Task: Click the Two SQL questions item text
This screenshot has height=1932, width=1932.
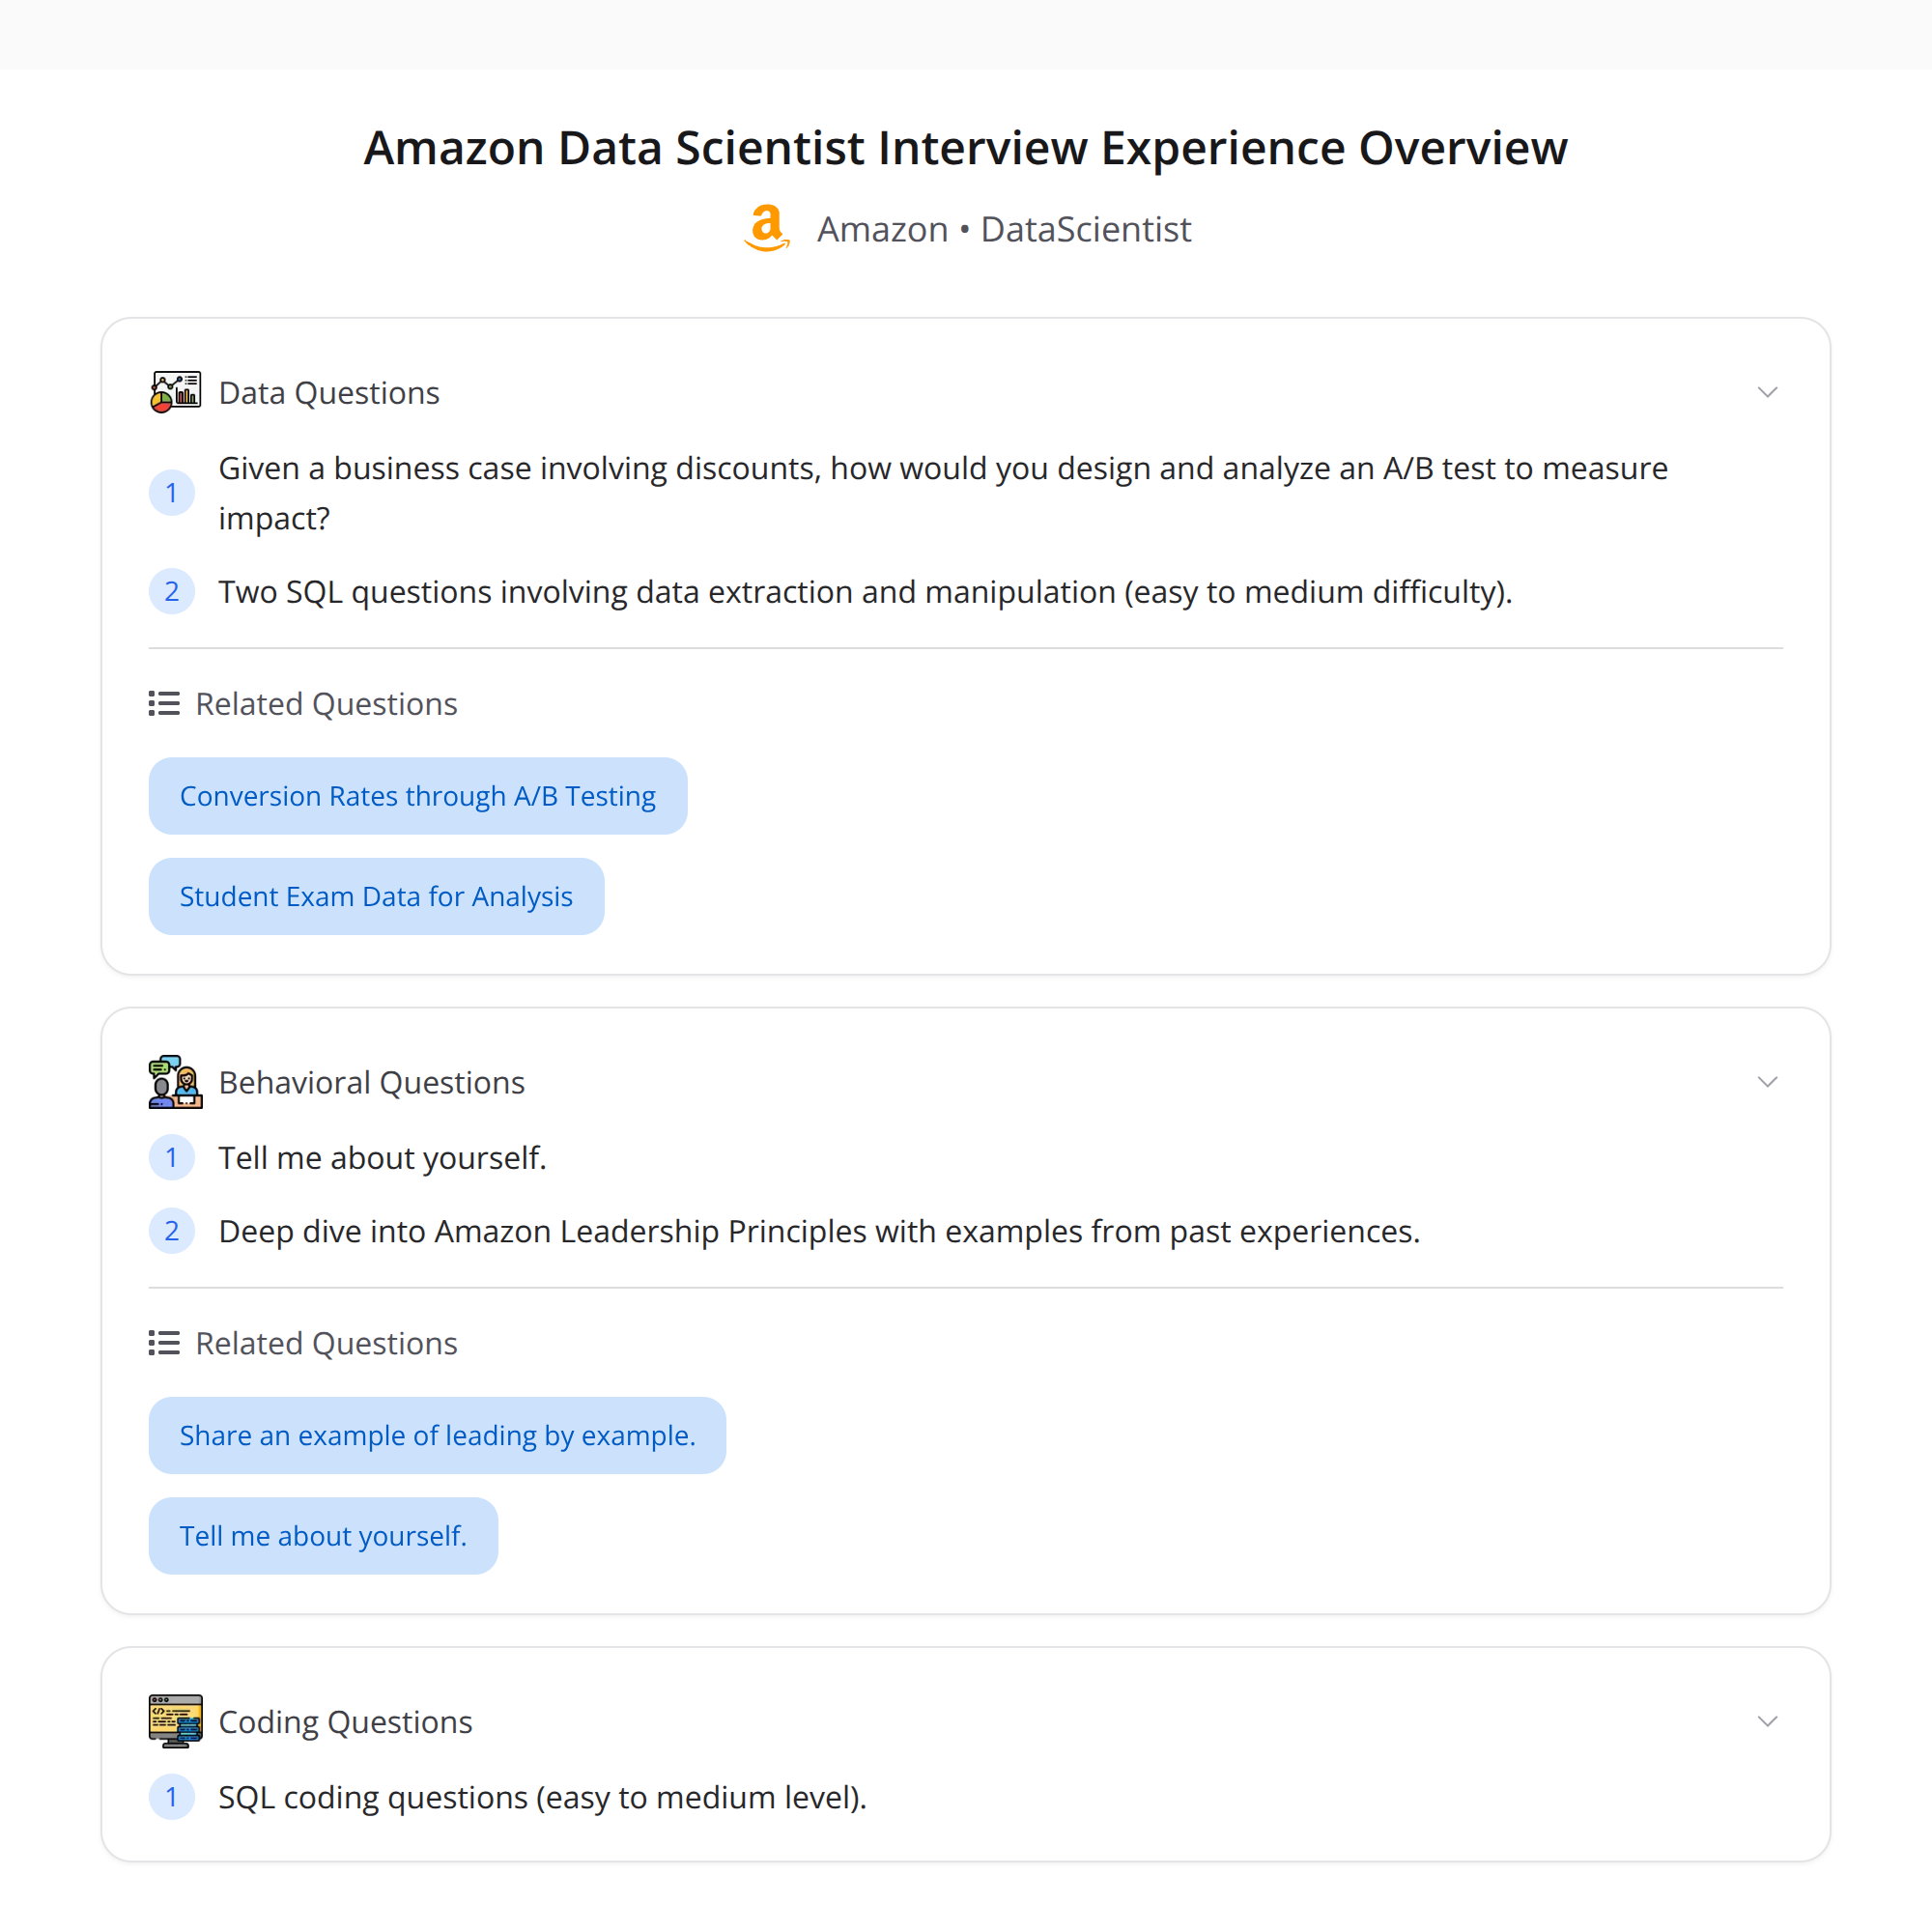Action: (x=865, y=592)
